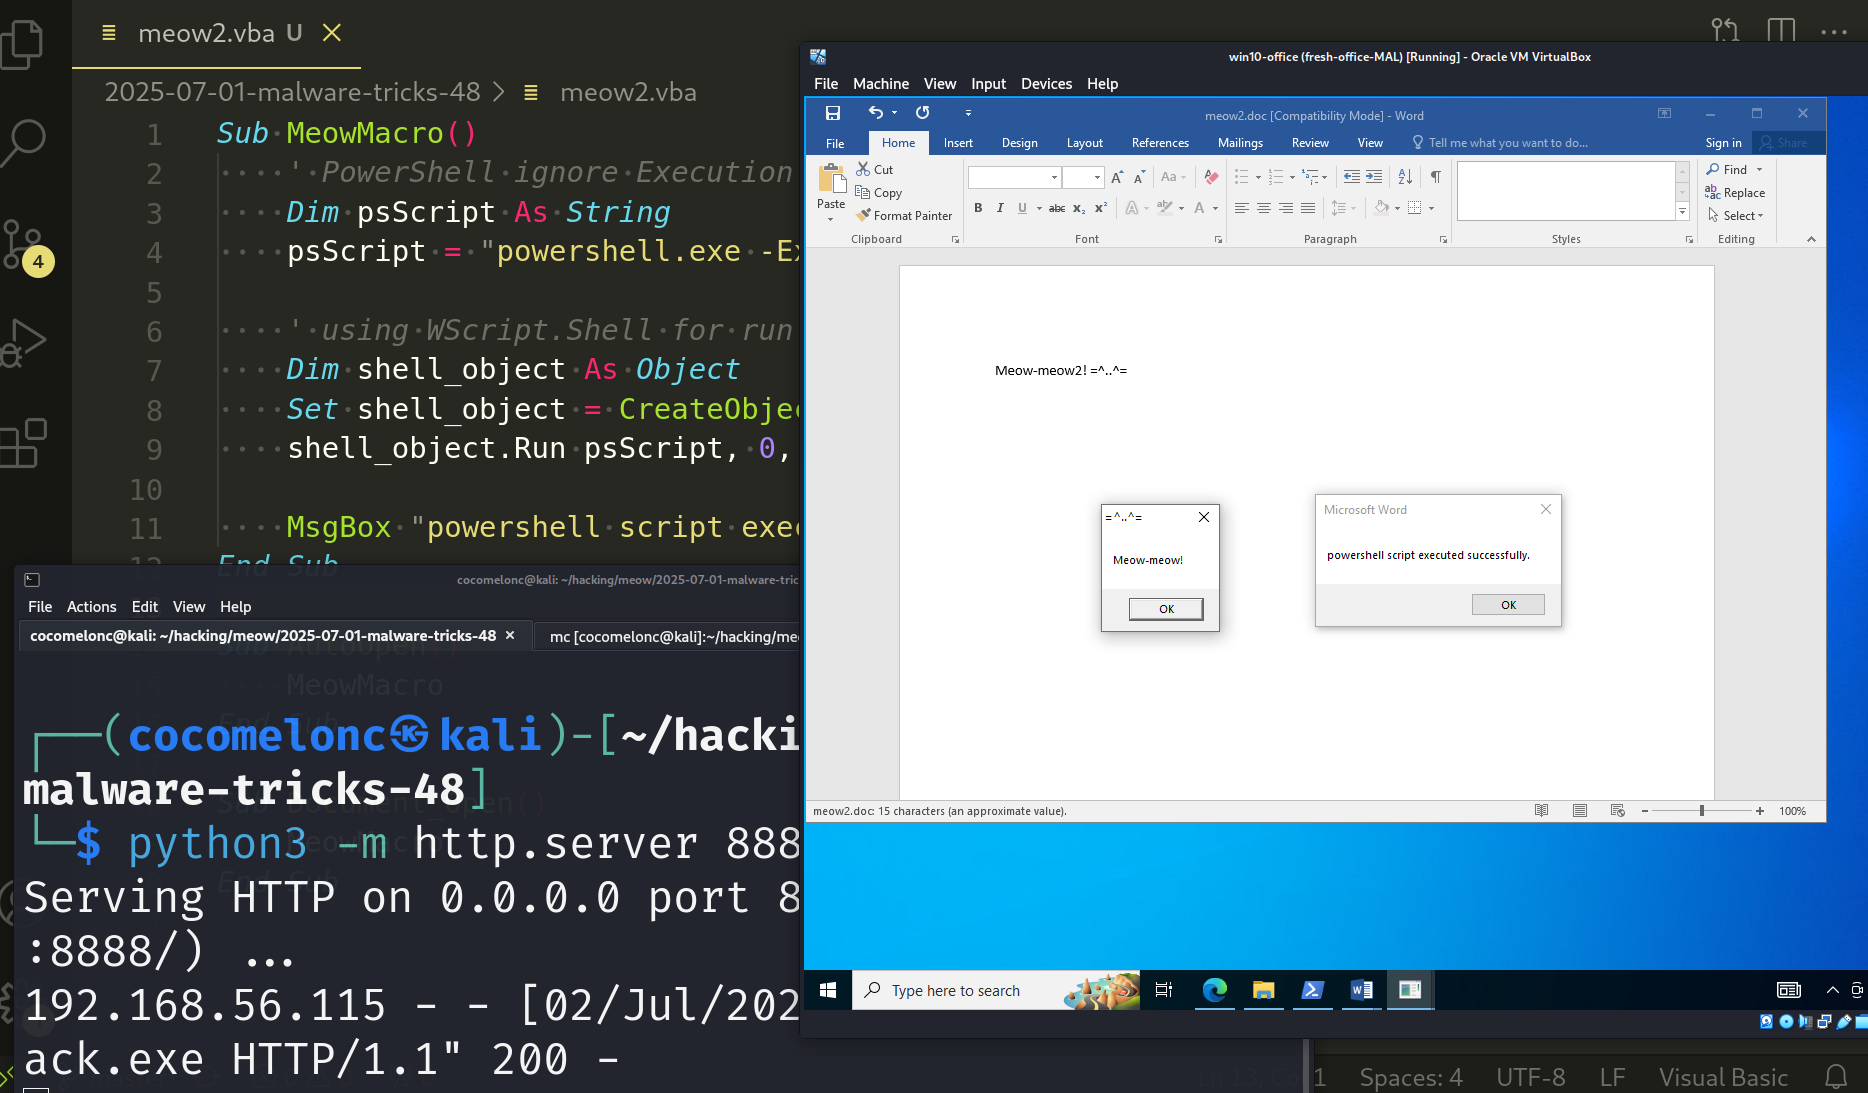Sort text with the A-Z sort icon
1868x1093 pixels.
1405,177
